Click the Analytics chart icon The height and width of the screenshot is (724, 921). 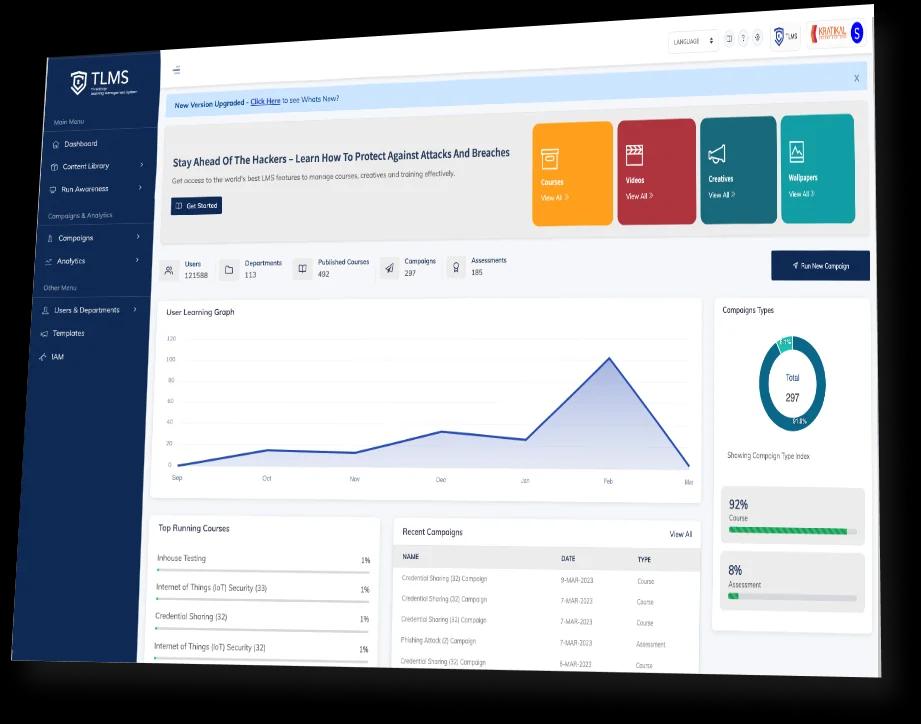(x=48, y=262)
